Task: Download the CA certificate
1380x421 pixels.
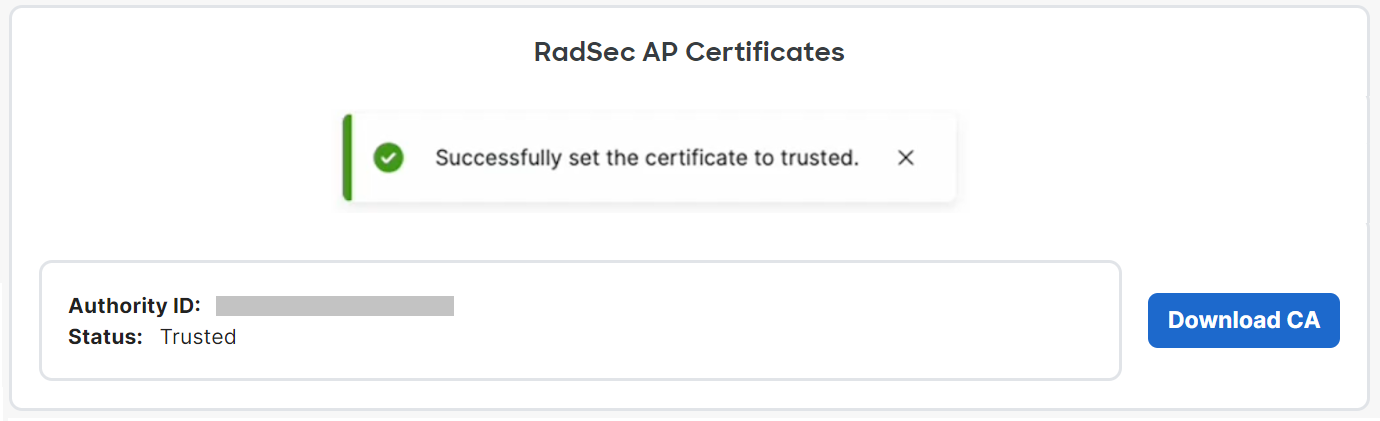Action: 1243,320
